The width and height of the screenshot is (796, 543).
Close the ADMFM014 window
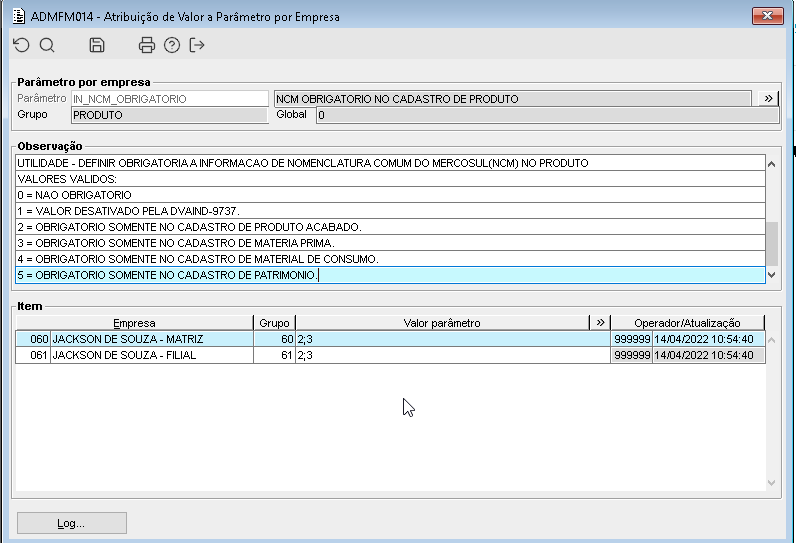767,16
